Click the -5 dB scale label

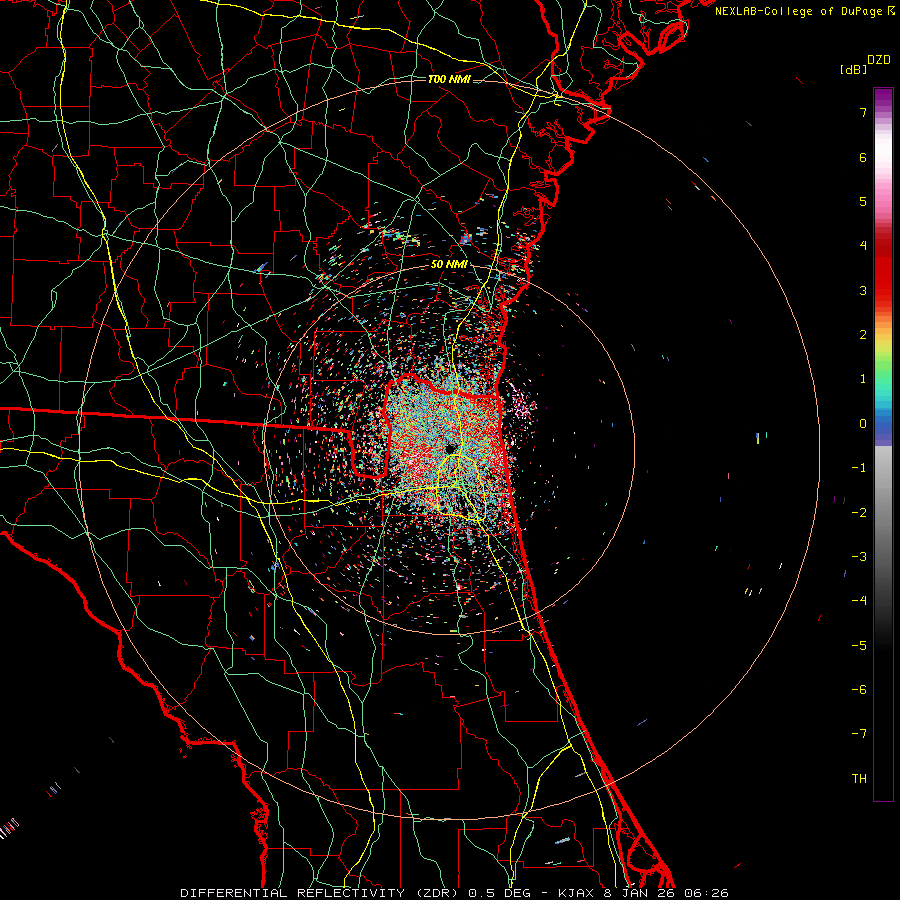point(859,646)
